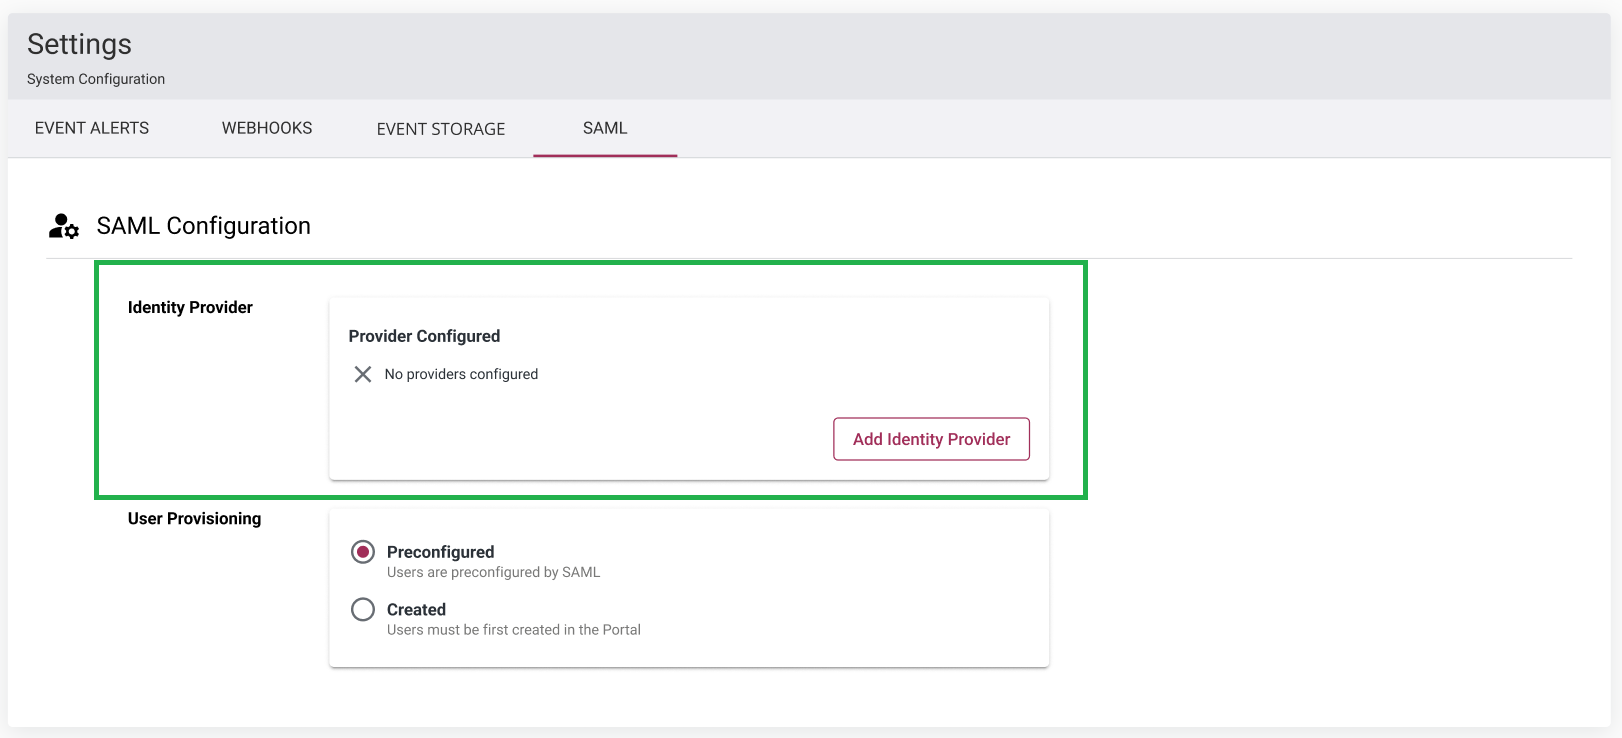Click the User Provisioning section label
Screen dimensions: 1622x738
click(194, 518)
